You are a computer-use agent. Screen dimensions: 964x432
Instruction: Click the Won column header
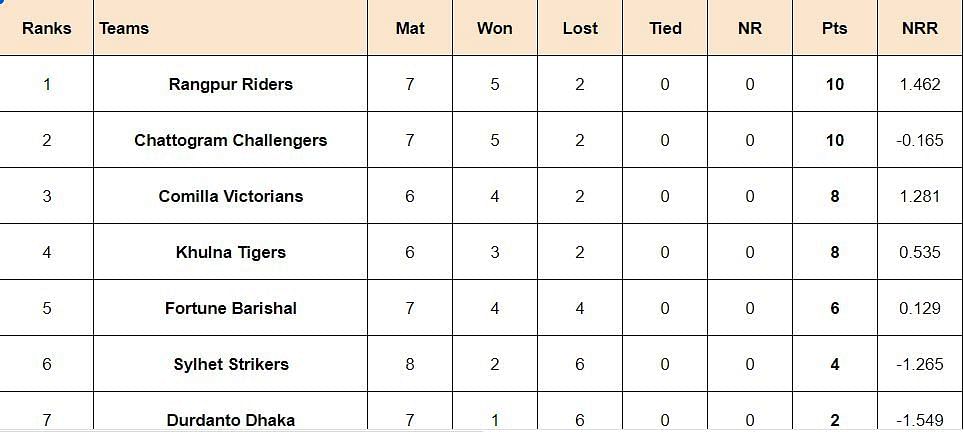point(495,28)
